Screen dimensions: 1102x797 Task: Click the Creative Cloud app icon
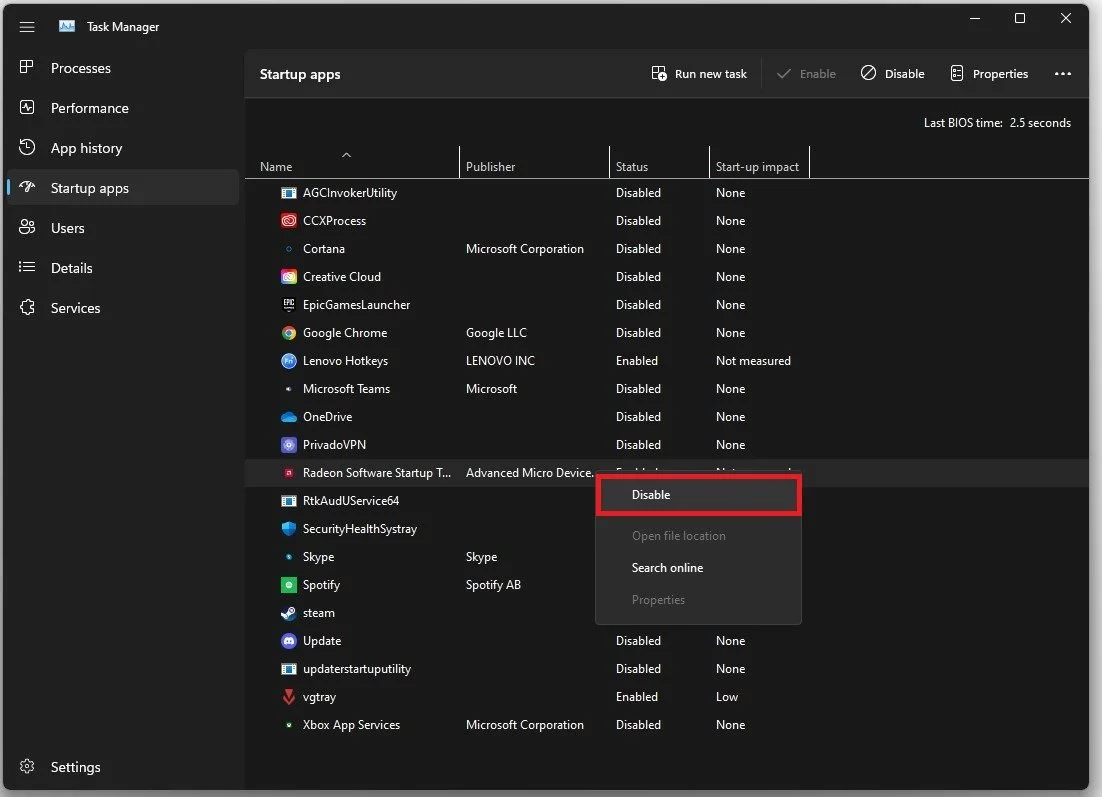click(x=289, y=277)
